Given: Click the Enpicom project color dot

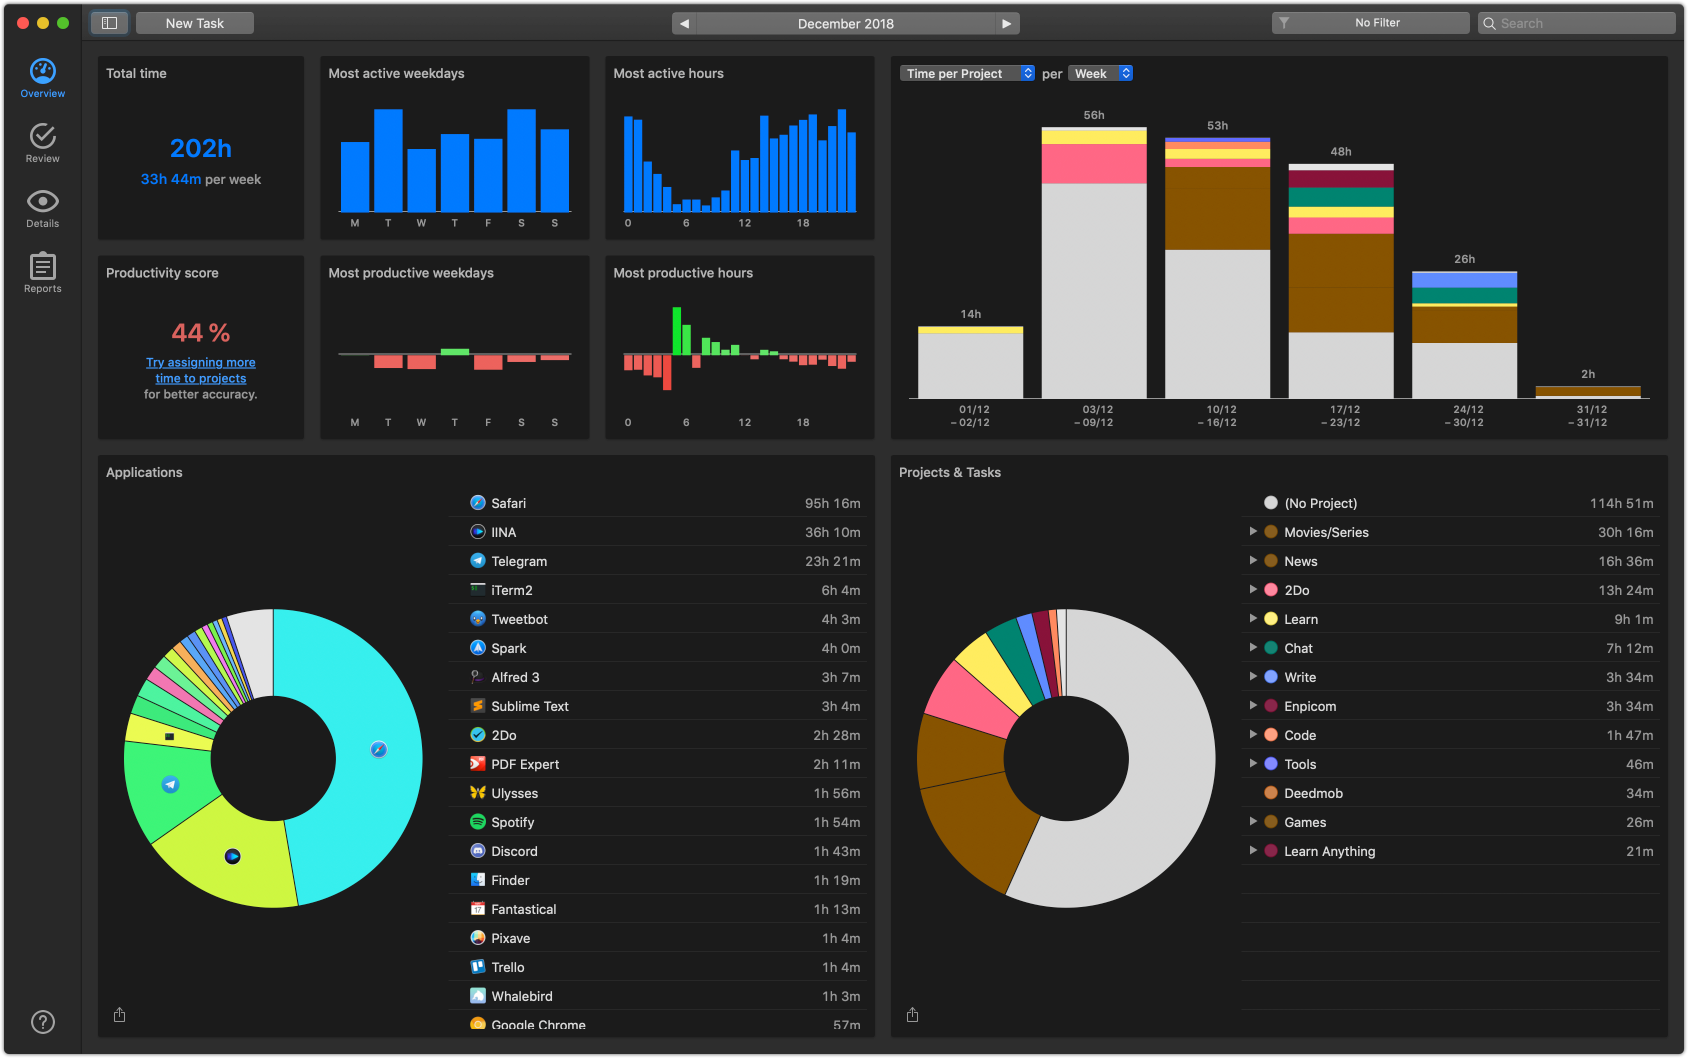Looking at the screenshot, I should pos(1271,706).
